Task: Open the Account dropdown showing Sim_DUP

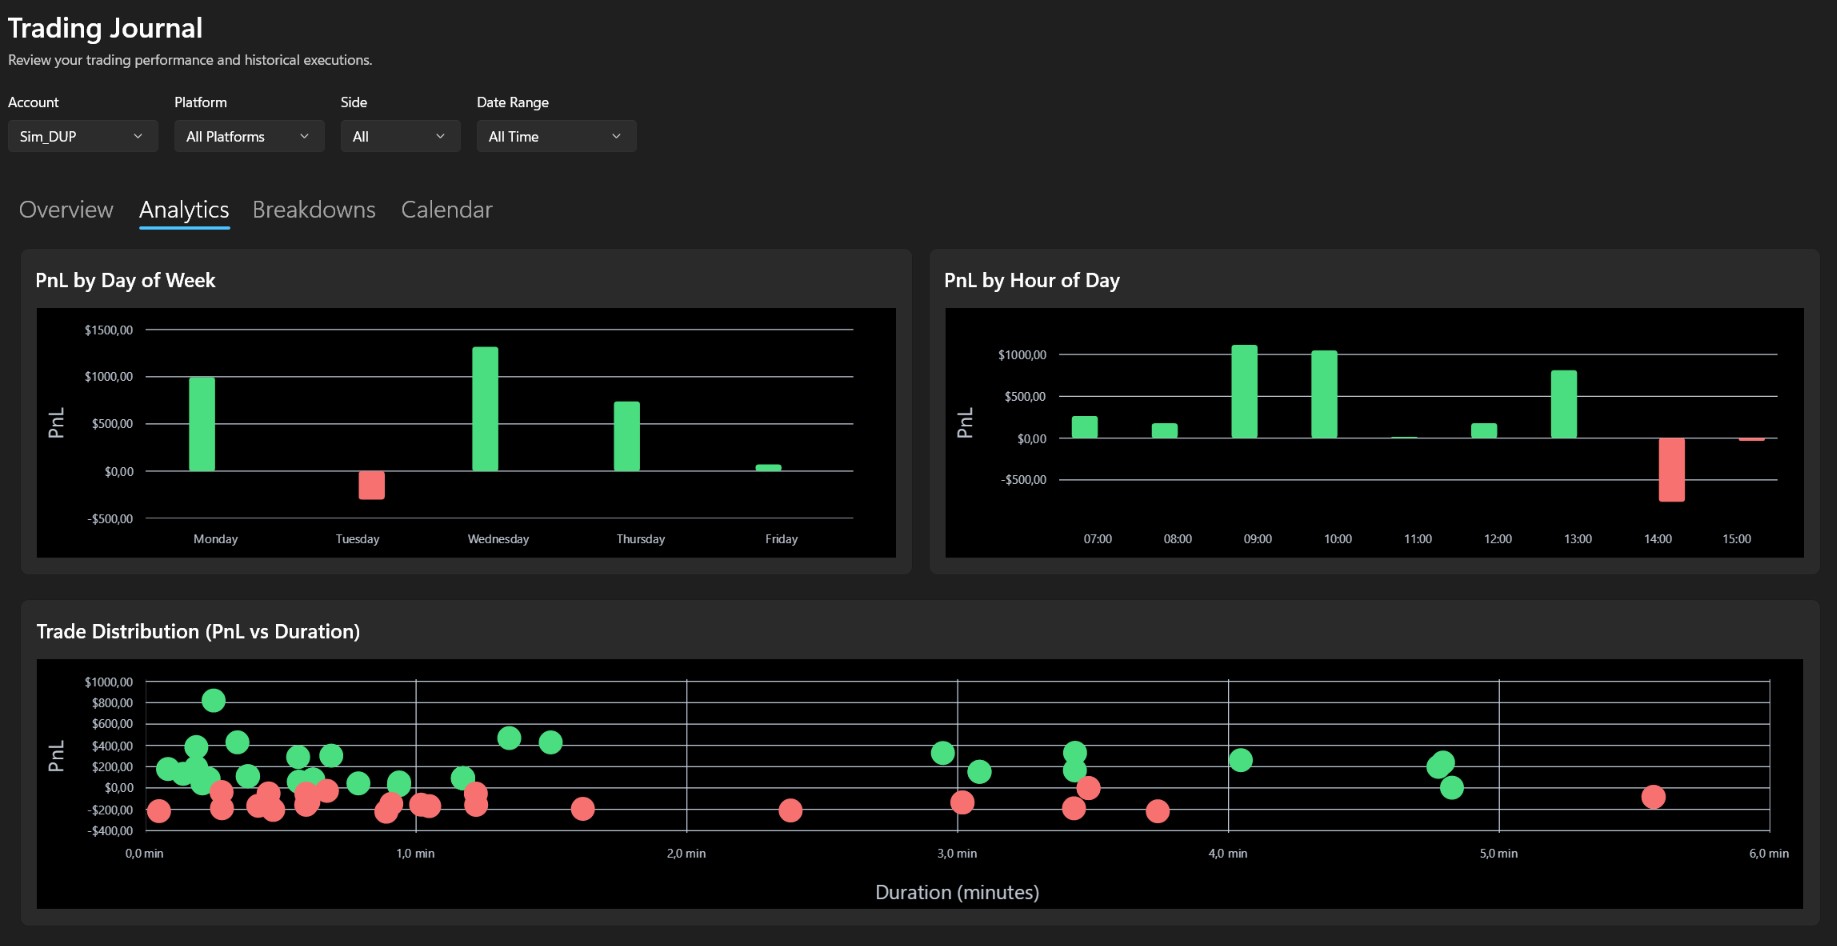Action: [83, 136]
